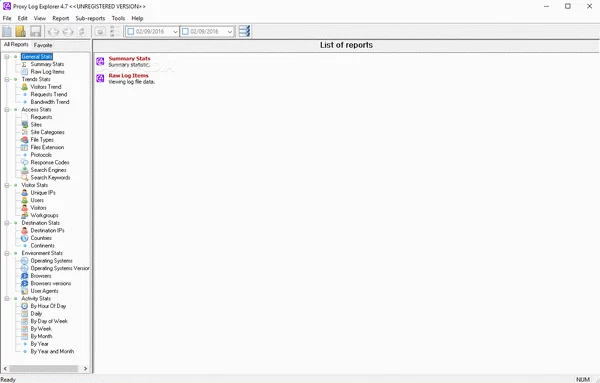Open the start date dropdown arrow
The height and width of the screenshot is (383, 600).
[175, 32]
